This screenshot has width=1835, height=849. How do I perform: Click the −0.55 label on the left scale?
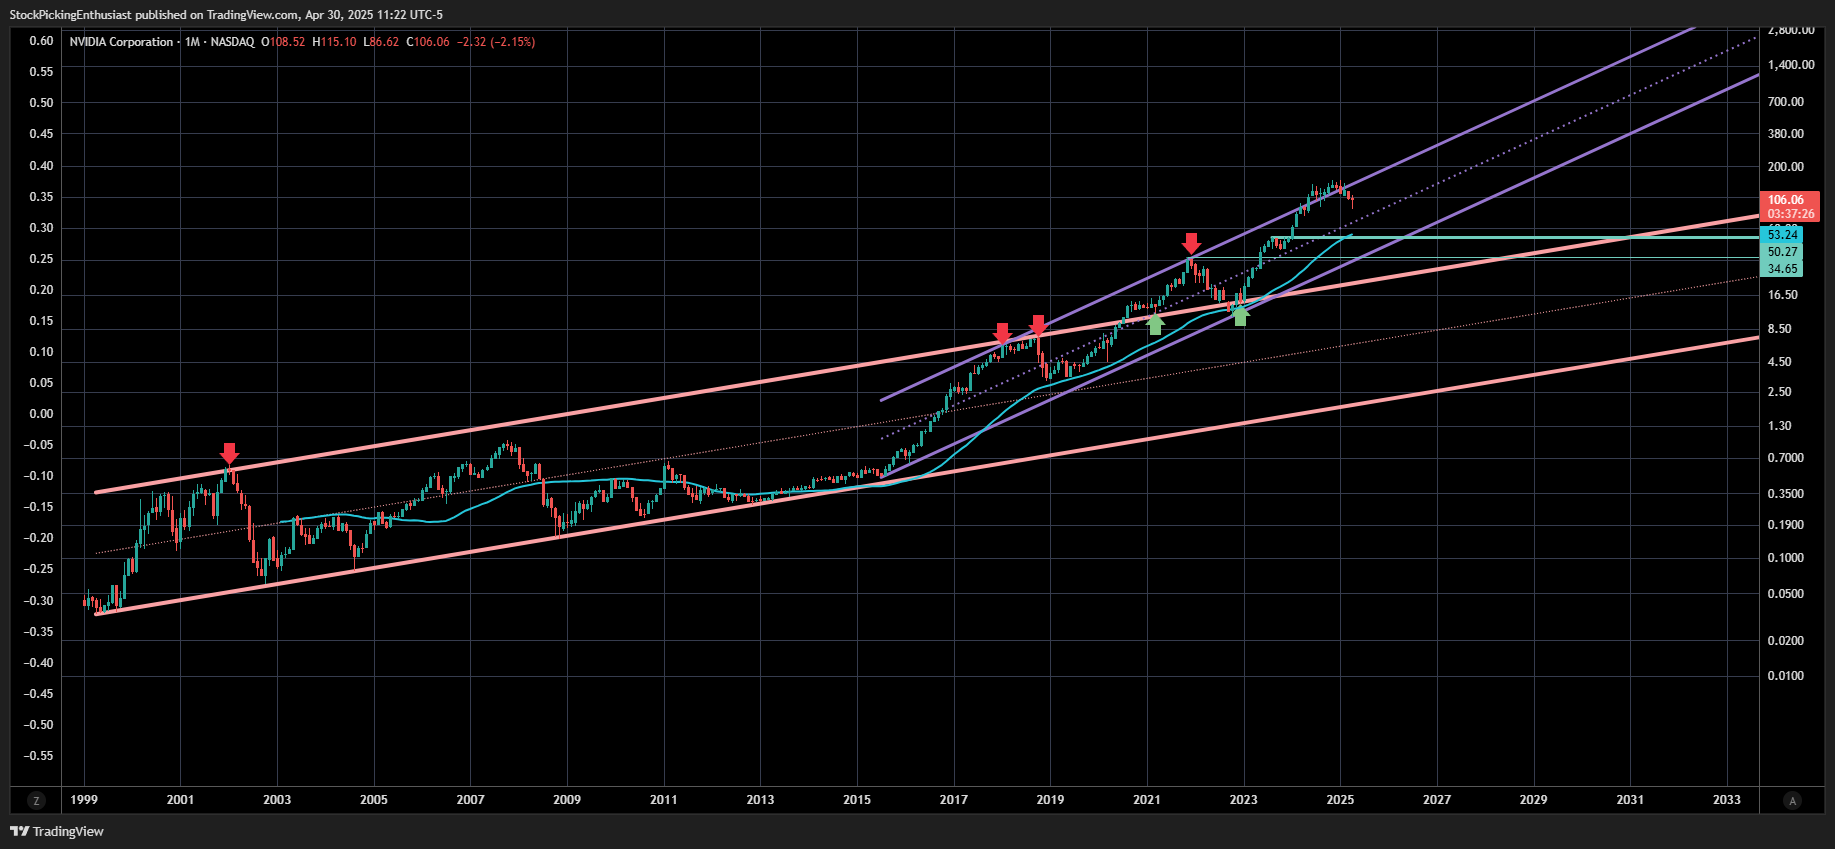point(40,756)
